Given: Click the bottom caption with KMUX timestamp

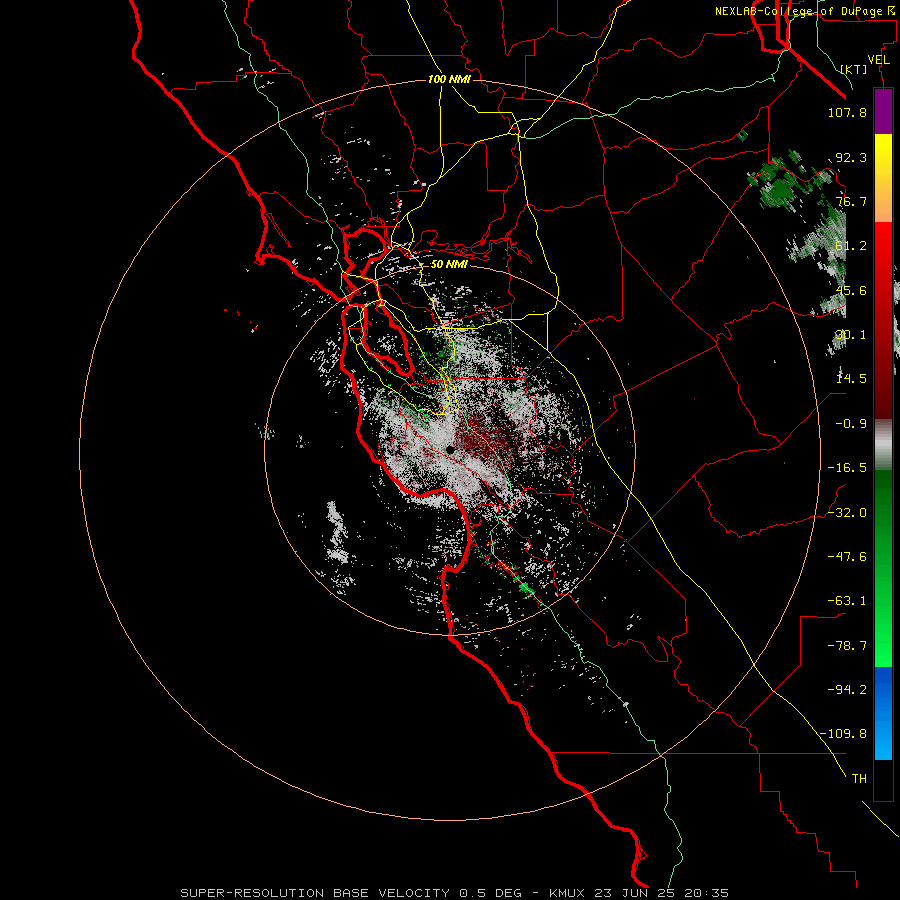Looking at the screenshot, I should tap(455, 893).
